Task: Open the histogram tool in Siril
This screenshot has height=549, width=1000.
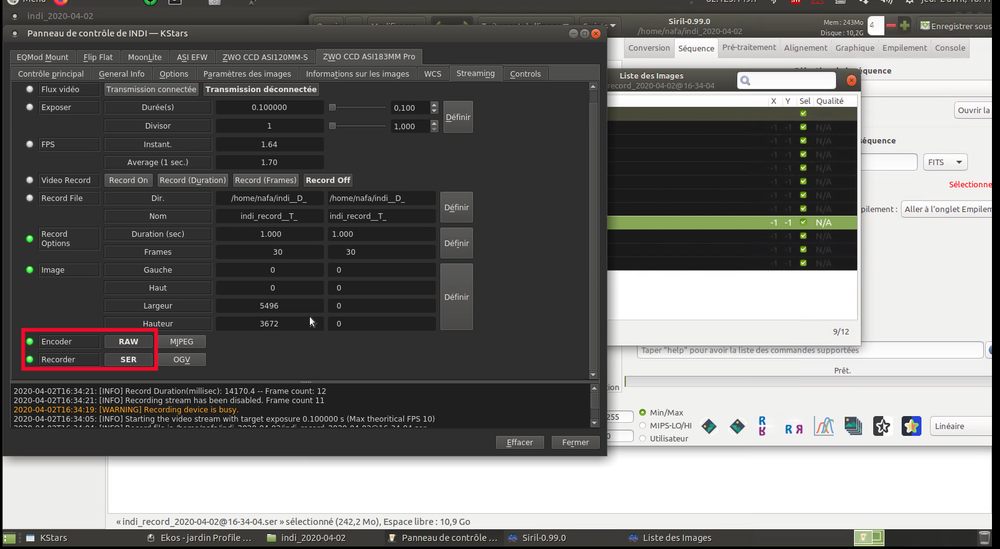Action: tap(824, 426)
